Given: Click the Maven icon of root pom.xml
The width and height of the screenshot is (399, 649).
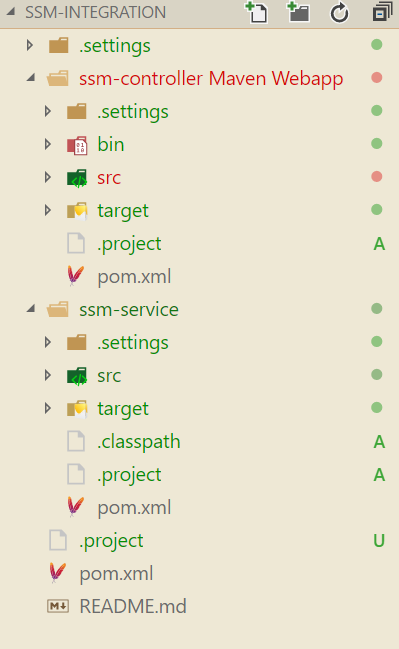Looking at the screenshot, I should (58, 573).
